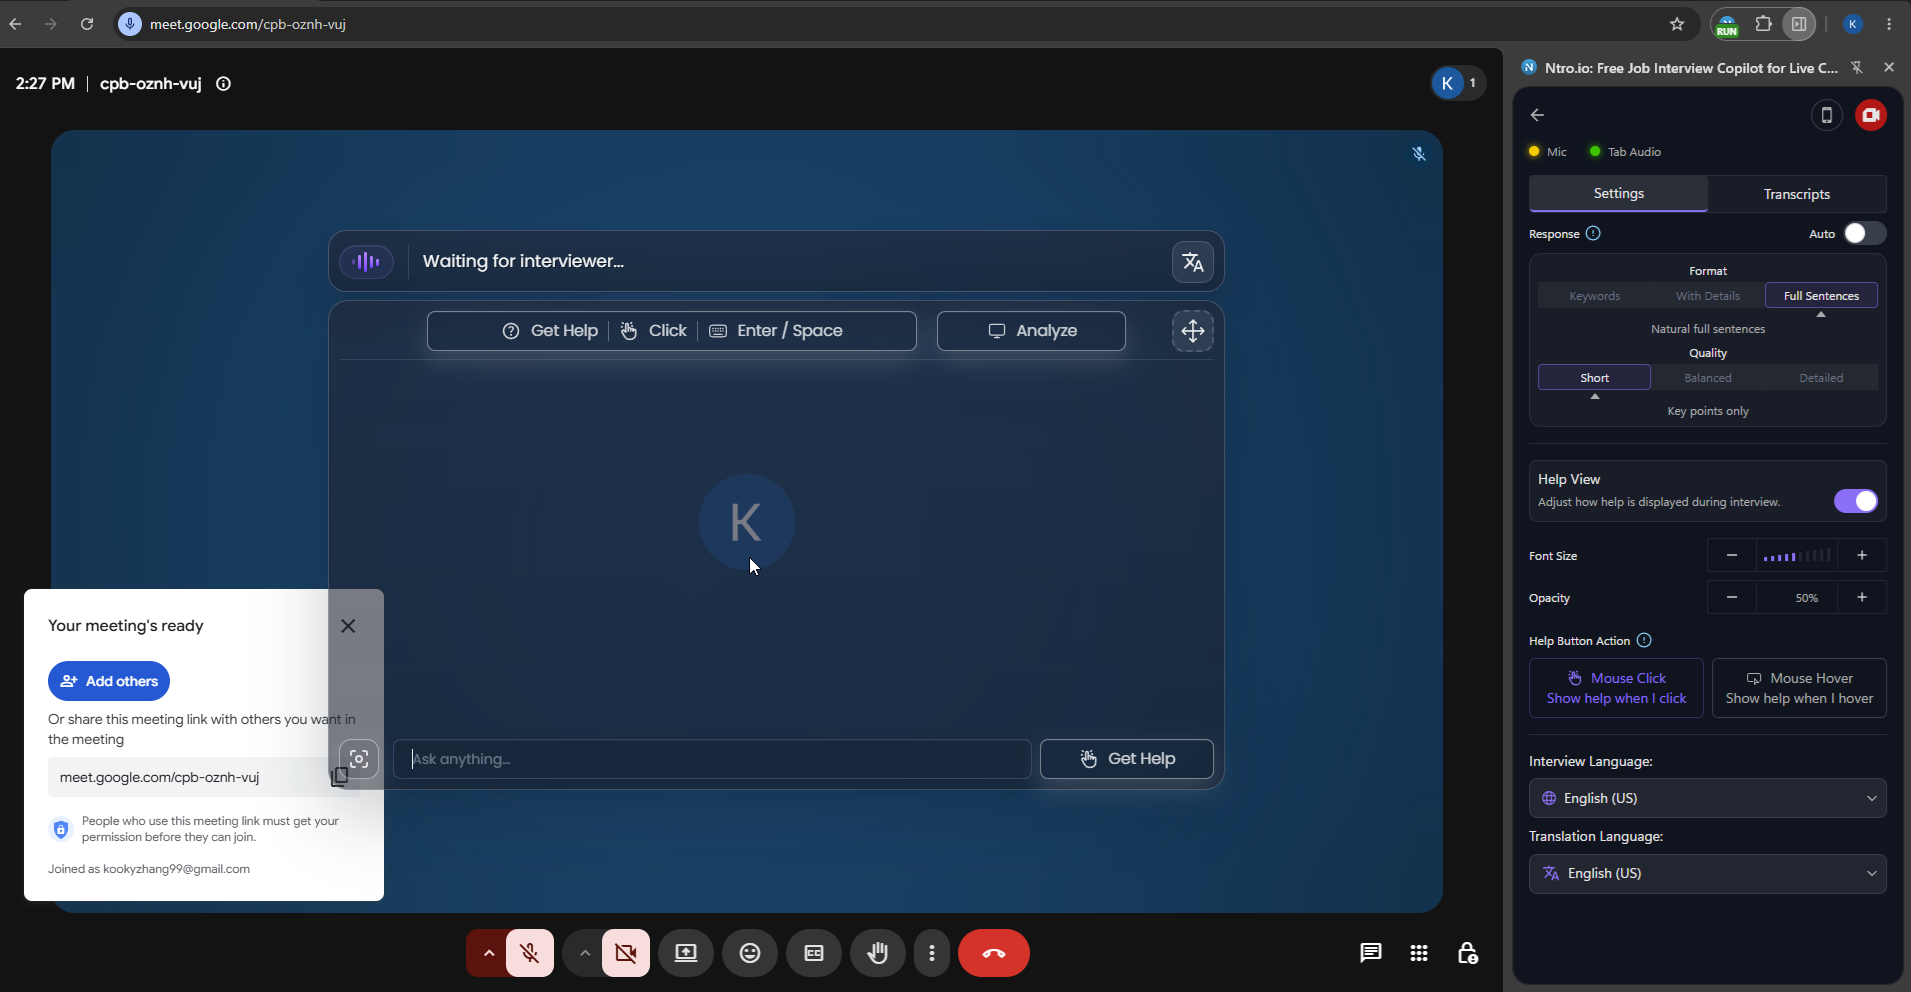Open Chrome three-dot menu
Image resolution: width=1911 pixels, height=992 pixels.
(x=1889, y=24)
